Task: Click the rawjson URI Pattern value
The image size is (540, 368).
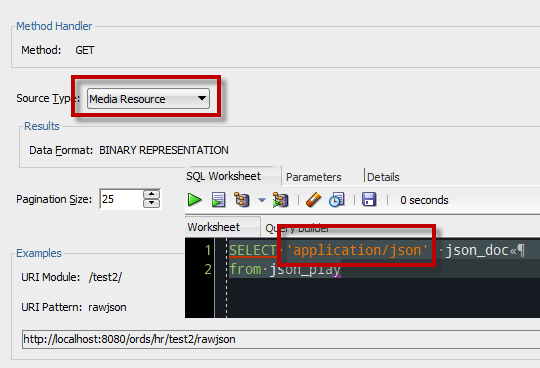Action: coord(107,307)
